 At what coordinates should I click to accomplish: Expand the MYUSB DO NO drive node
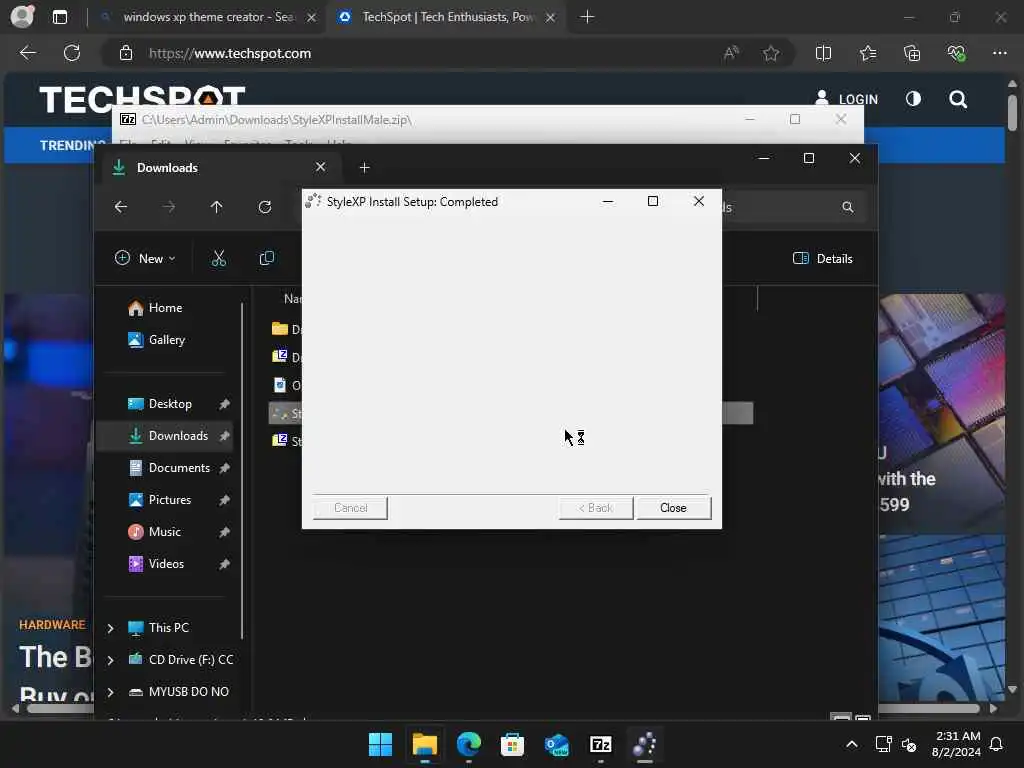coord(110,692)
